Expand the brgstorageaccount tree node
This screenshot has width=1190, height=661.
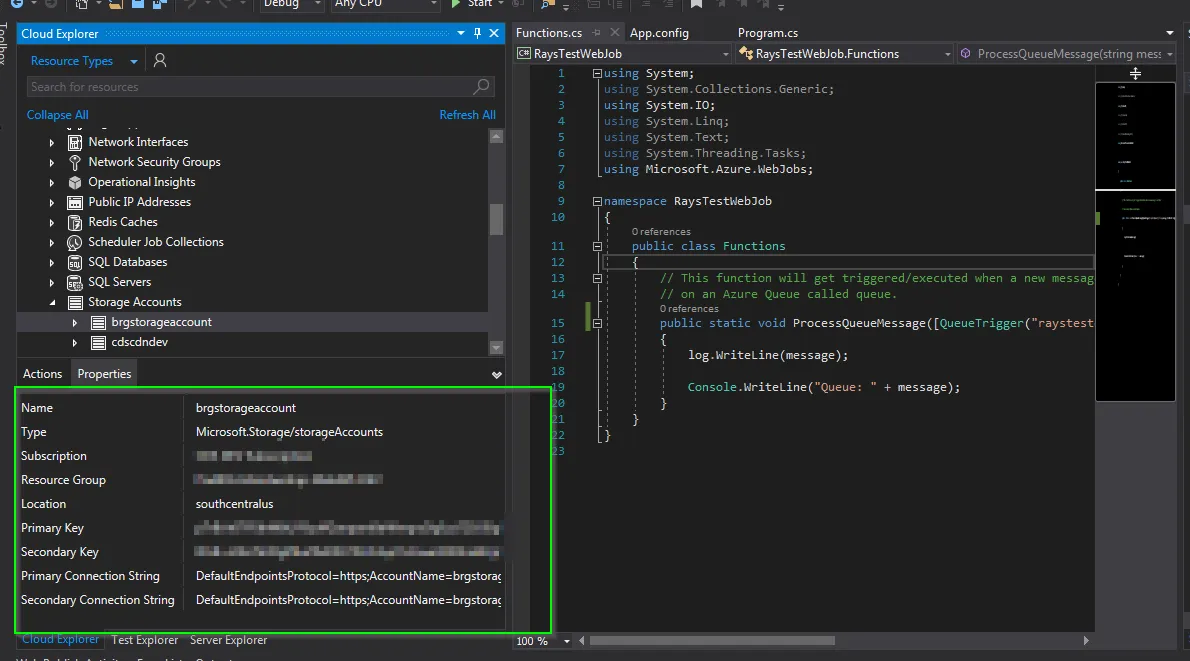75,322
